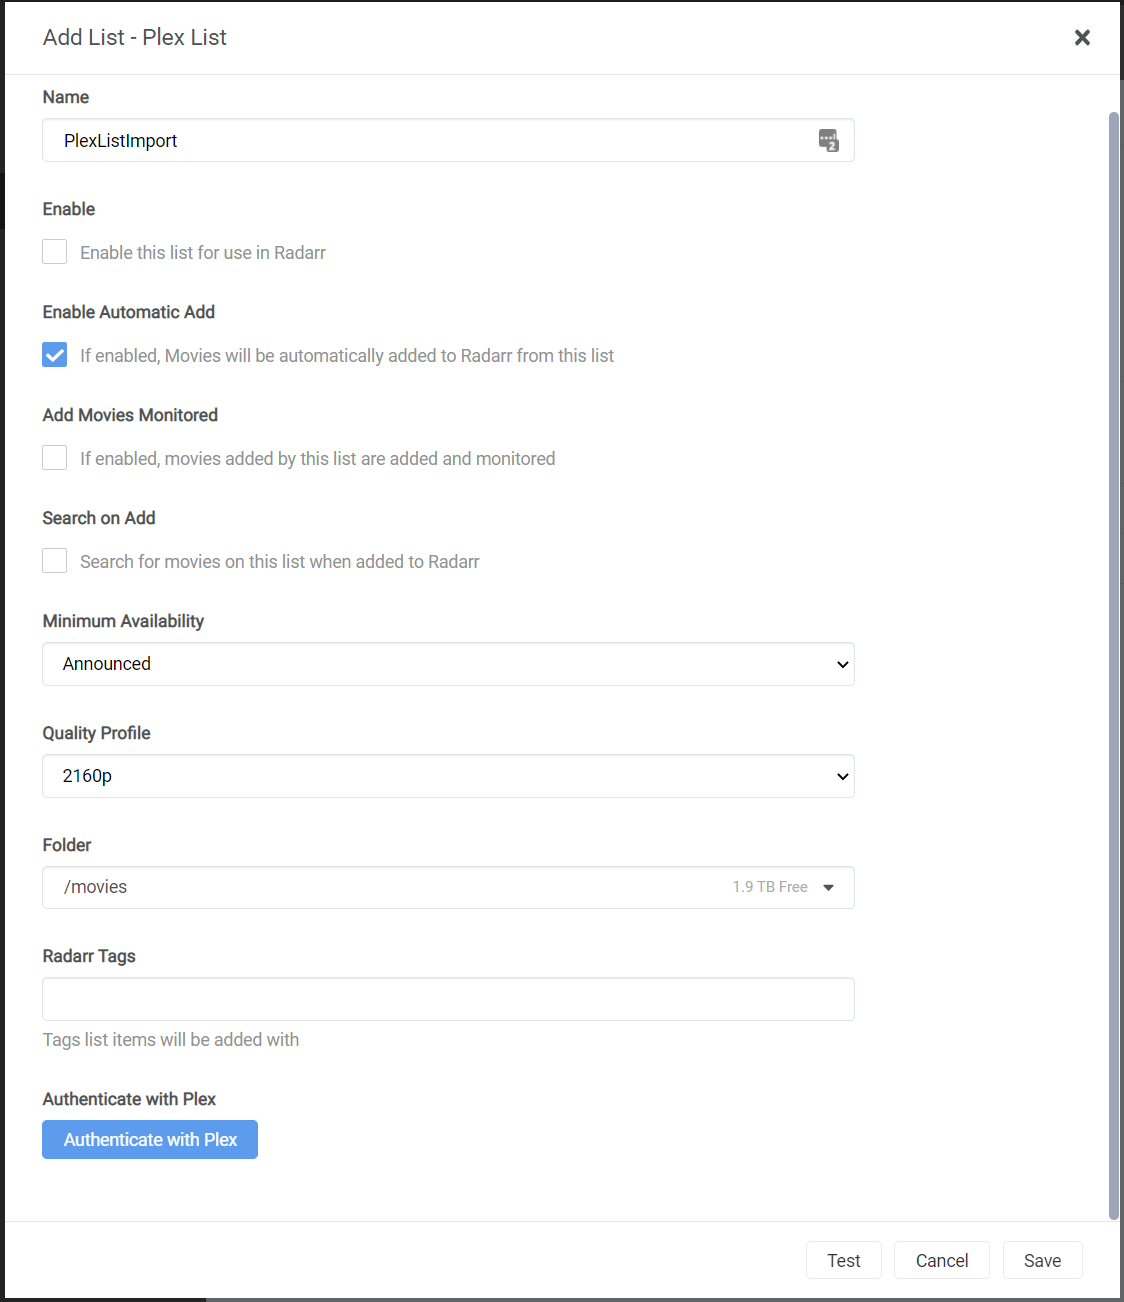The image size is (1124, 1302).
Task: Click the dropdown caret icon on the Folder field
Action: tap(829, 887)
